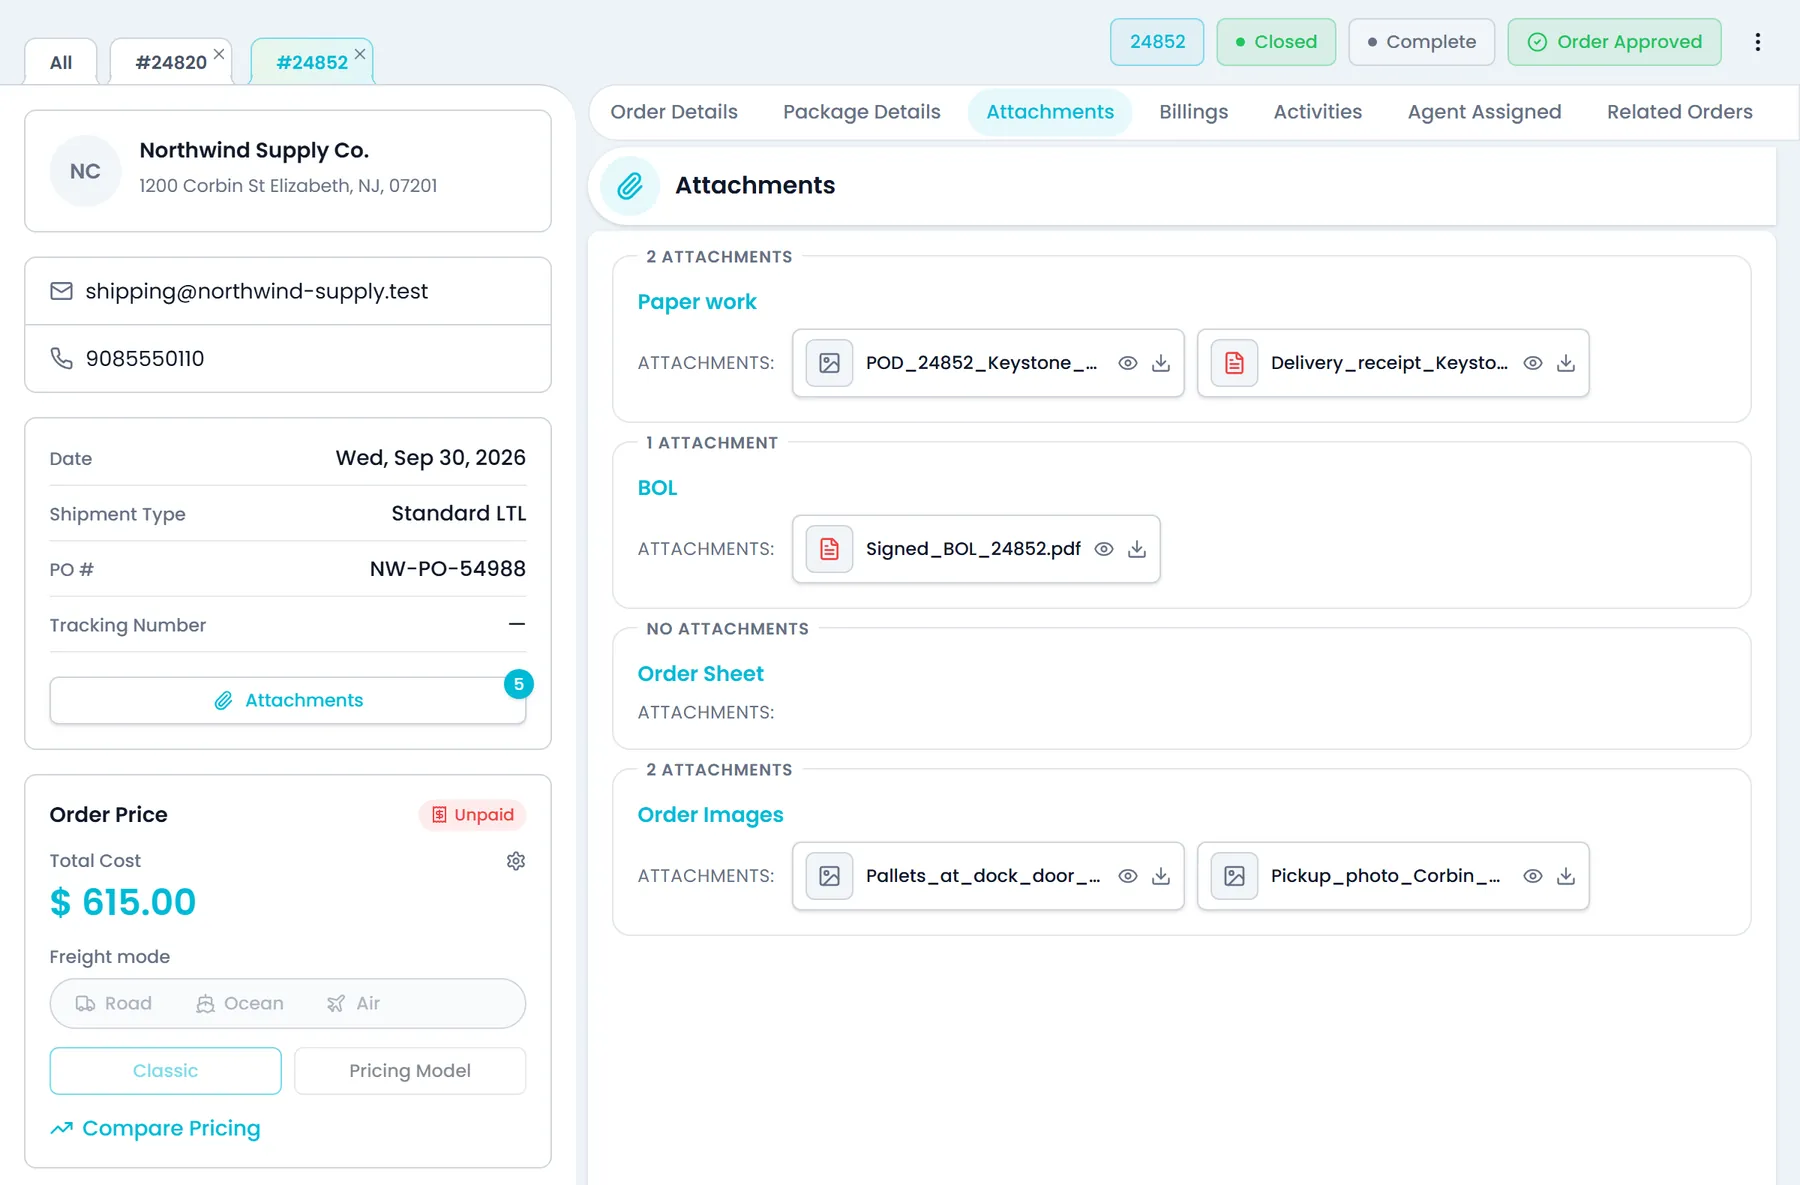Click the Closed status badge
Screen dimensions: 1800x1185
click(x=1276, y=42)
